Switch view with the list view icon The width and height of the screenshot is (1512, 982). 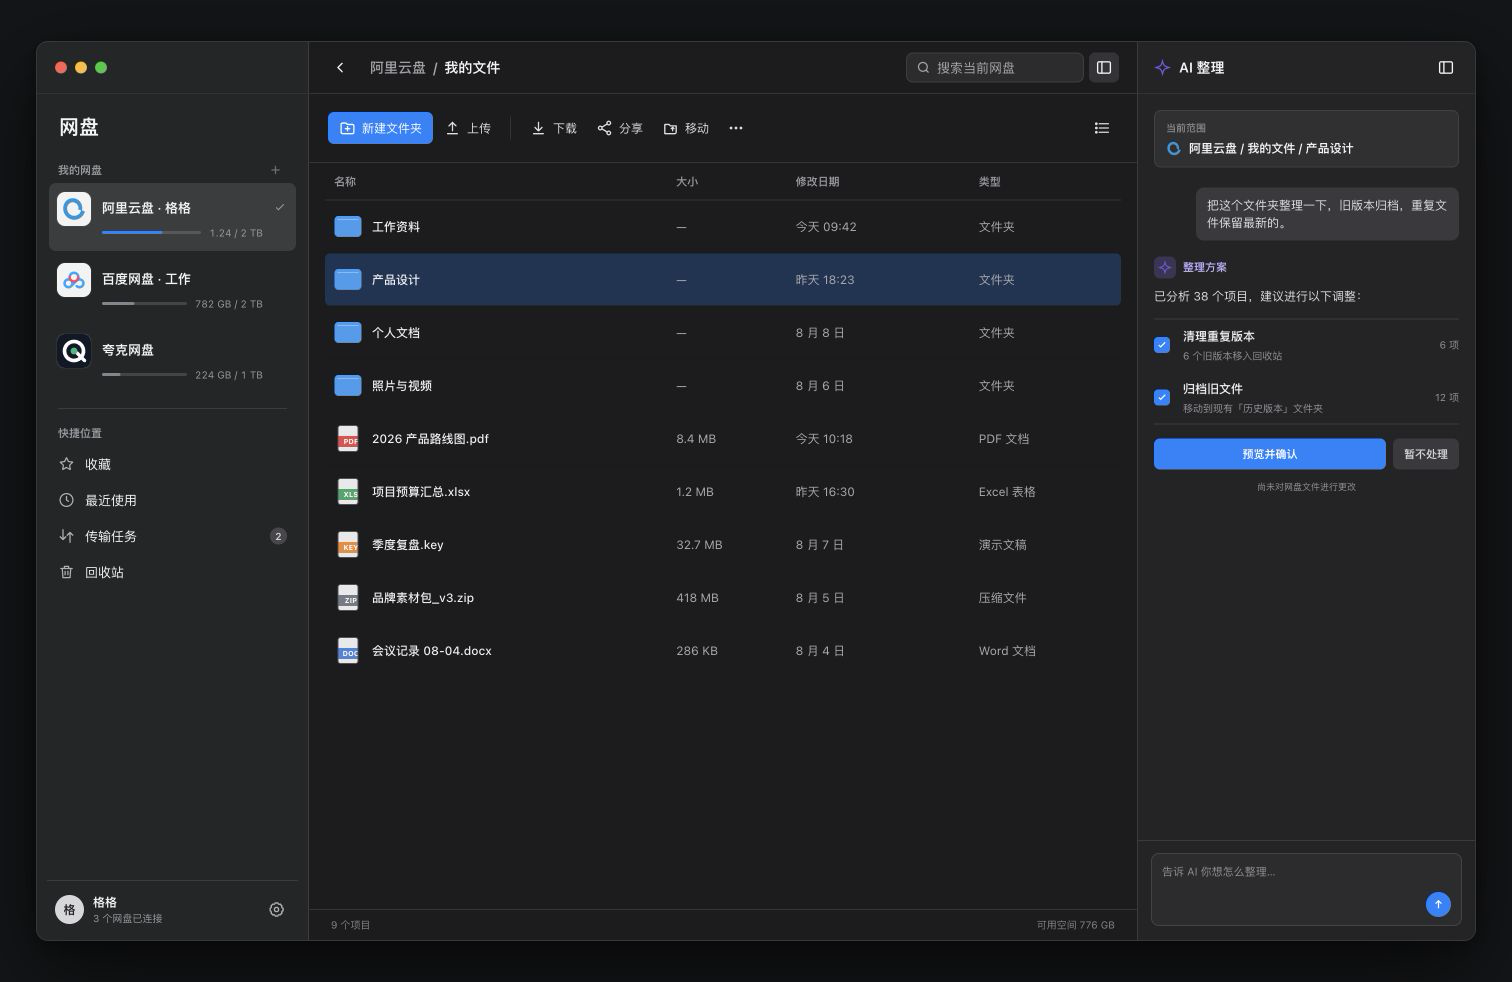coord(1101,128)
